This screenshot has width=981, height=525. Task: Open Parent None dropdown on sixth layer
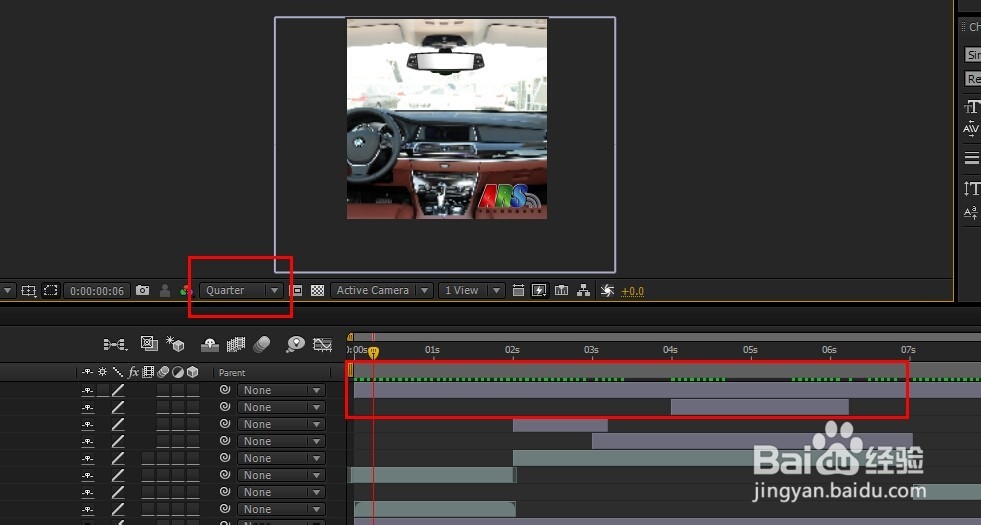tap(281, 475)
